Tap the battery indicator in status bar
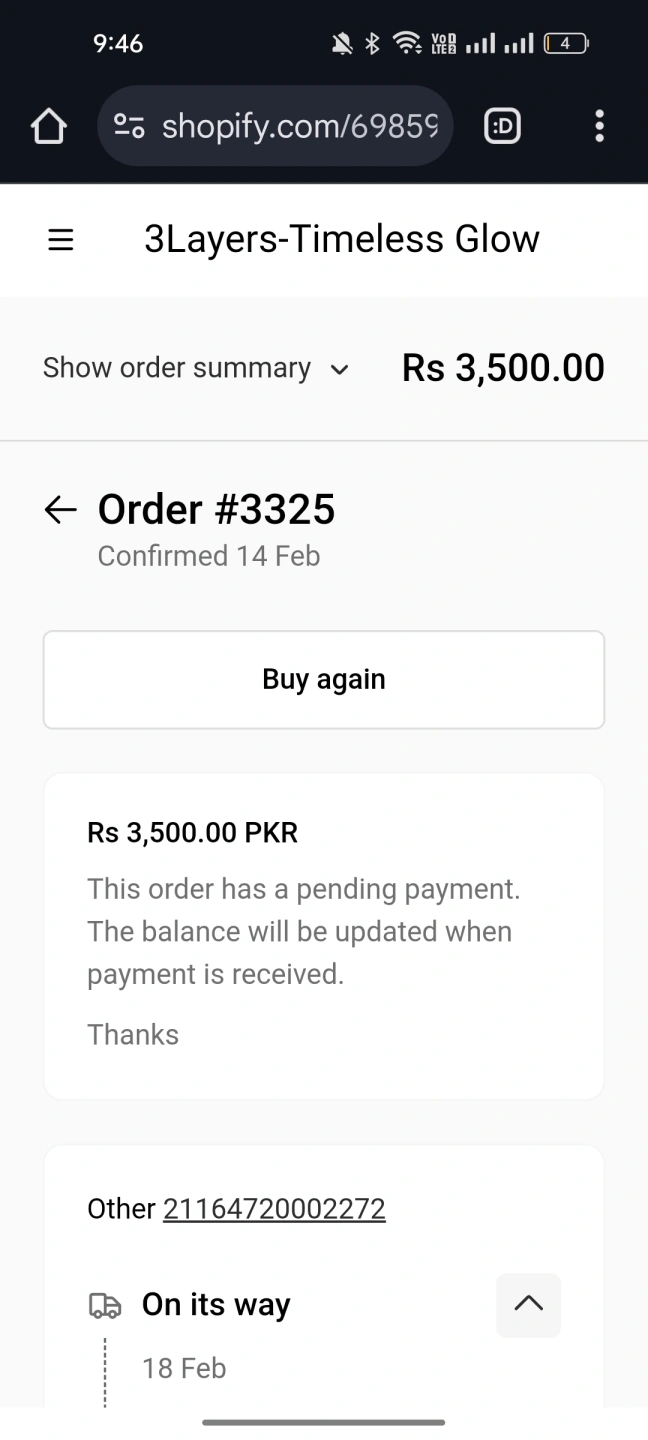The image size is (648, 1440). [x=566, y=43]
